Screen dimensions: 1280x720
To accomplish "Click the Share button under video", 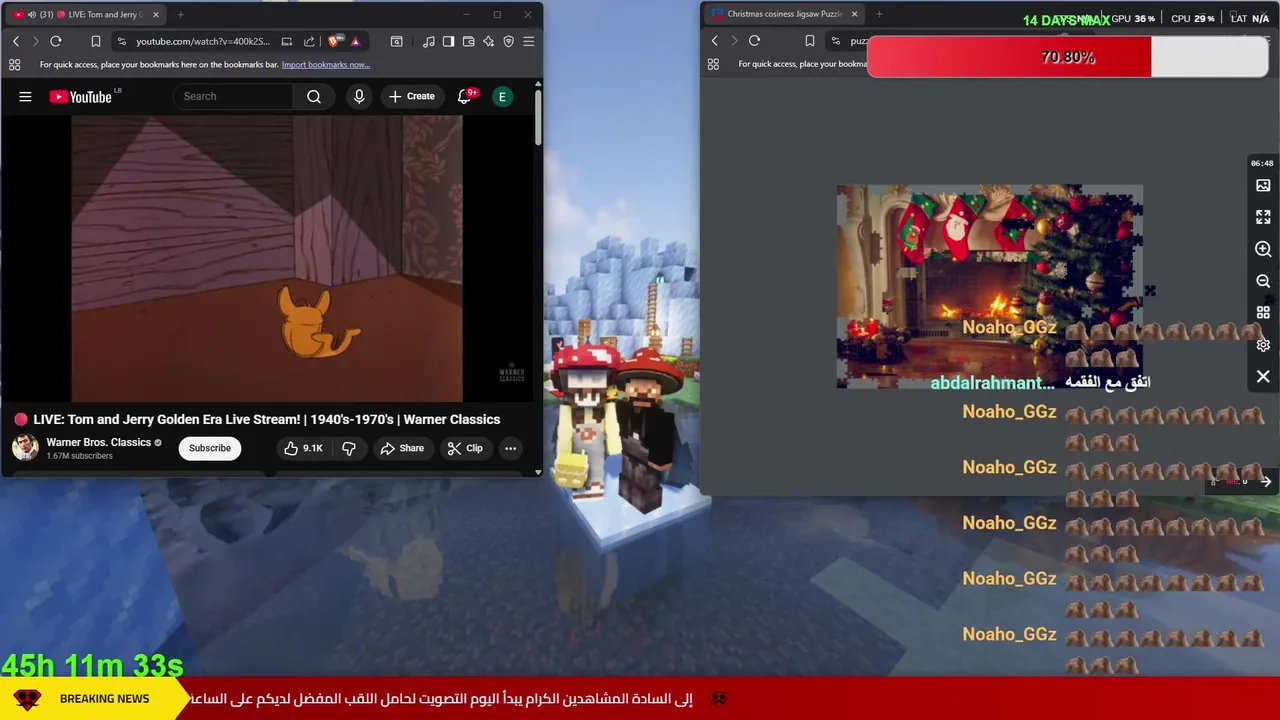I will (x=402, y=448).
